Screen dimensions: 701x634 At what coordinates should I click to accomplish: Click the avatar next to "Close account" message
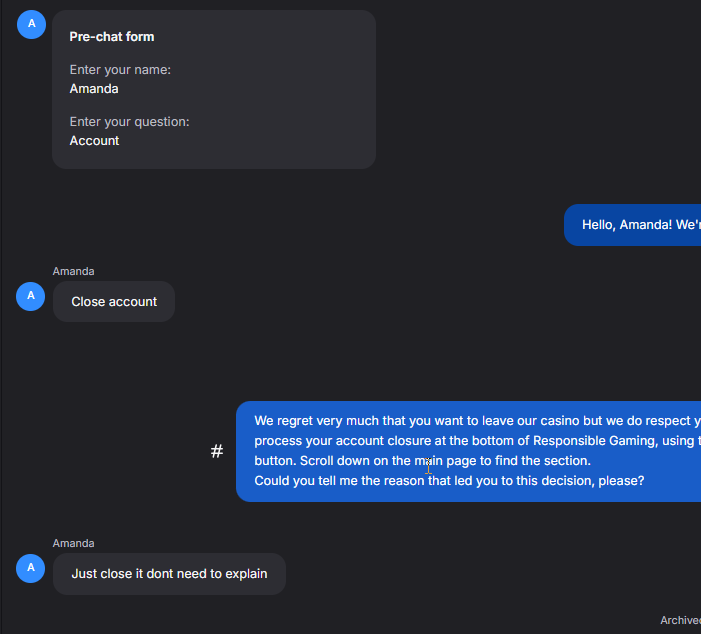tap(31, 296)
